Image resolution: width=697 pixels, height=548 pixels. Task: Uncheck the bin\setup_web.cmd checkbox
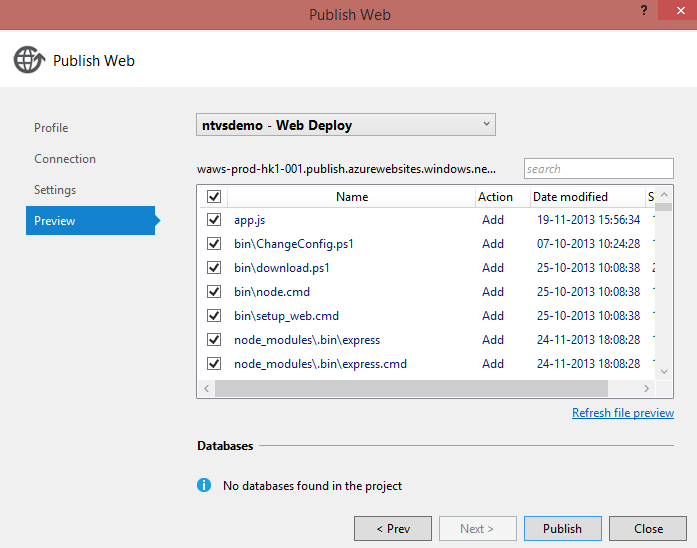214,316
